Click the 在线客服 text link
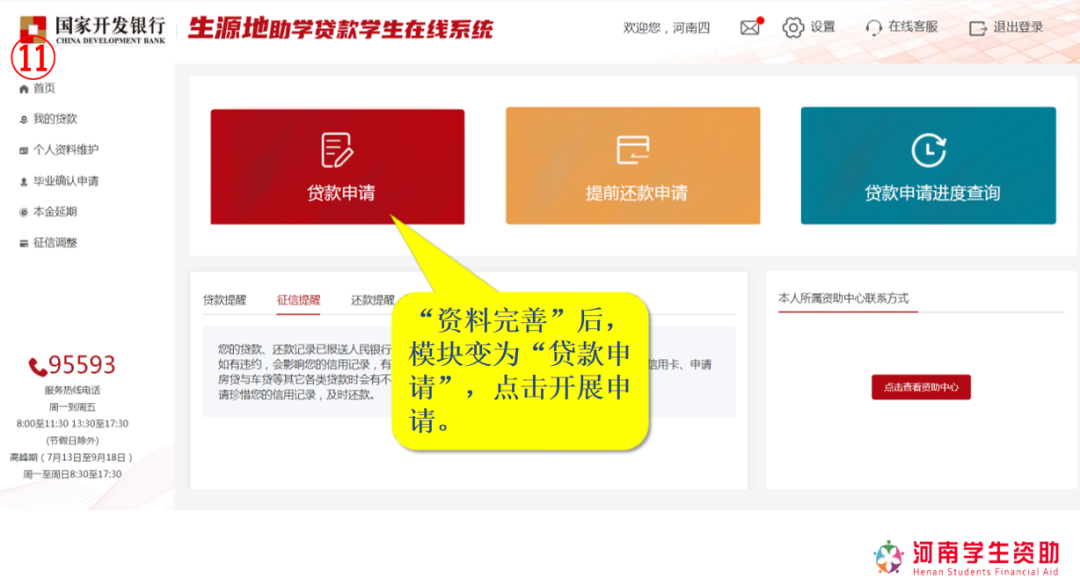Screen dimensions: 1080x578 [x=913, y=27]
